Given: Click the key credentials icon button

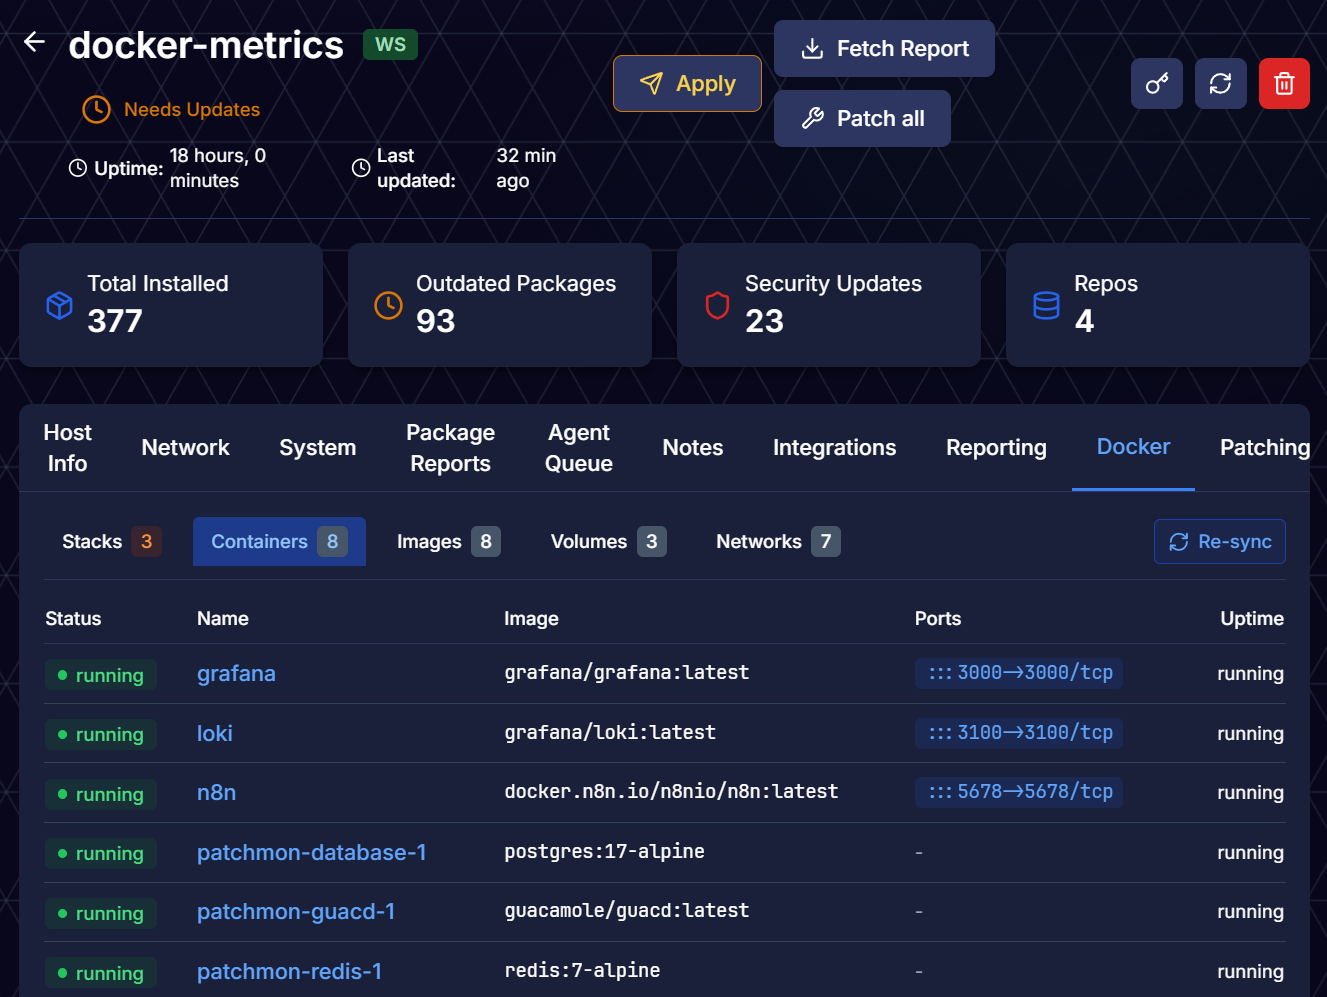Looking at the screenshot, I should [x=1157, y=83].
